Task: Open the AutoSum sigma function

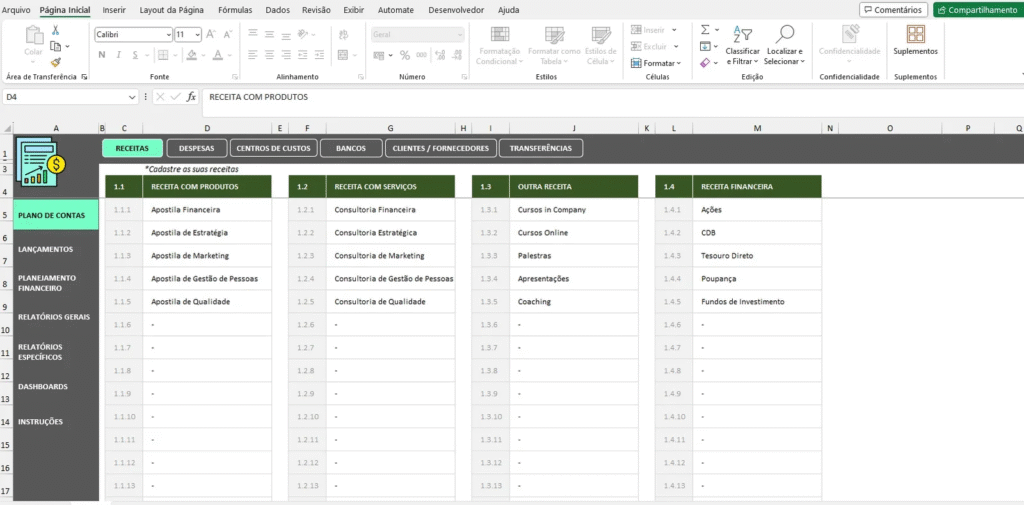Action: [705, 30]
